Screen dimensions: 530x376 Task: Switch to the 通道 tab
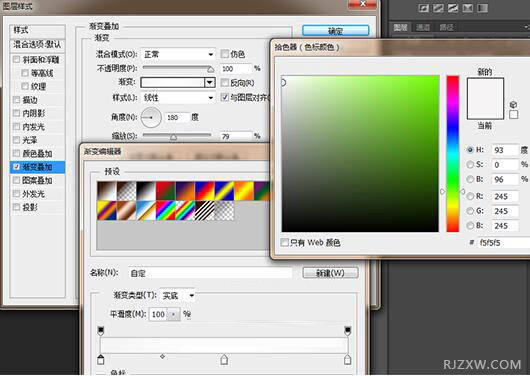click(423, 27)
